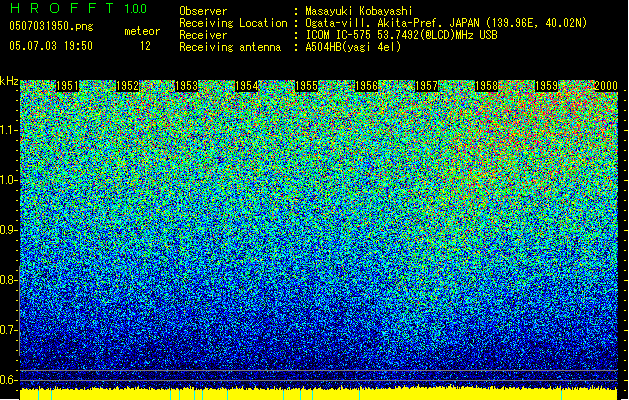
Task: Click the 0.8 frequency axis label
Action: coord(8,280)
